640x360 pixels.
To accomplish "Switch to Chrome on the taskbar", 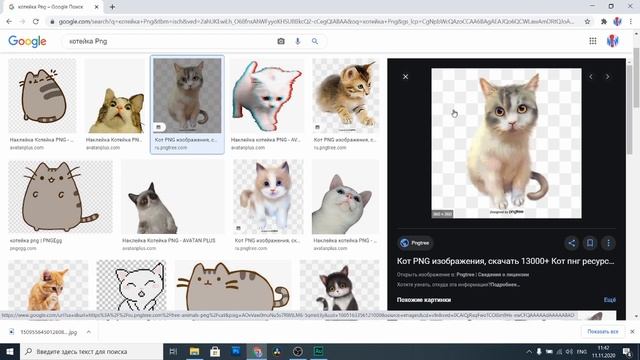I will 257,351.
